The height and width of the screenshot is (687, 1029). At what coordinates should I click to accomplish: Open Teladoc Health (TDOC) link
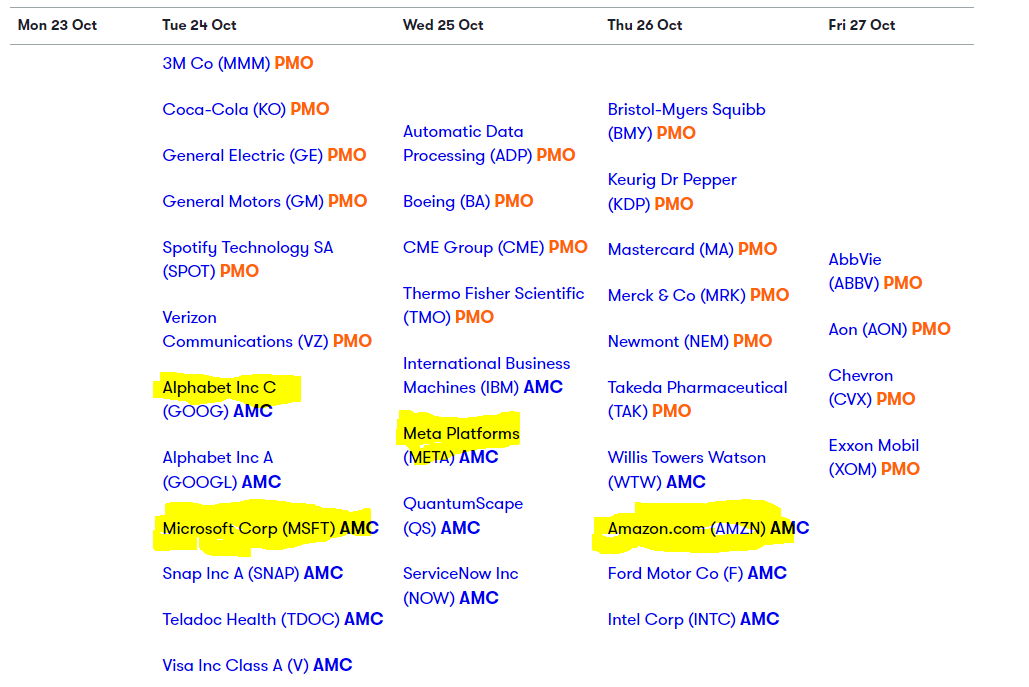pos(251,619)
